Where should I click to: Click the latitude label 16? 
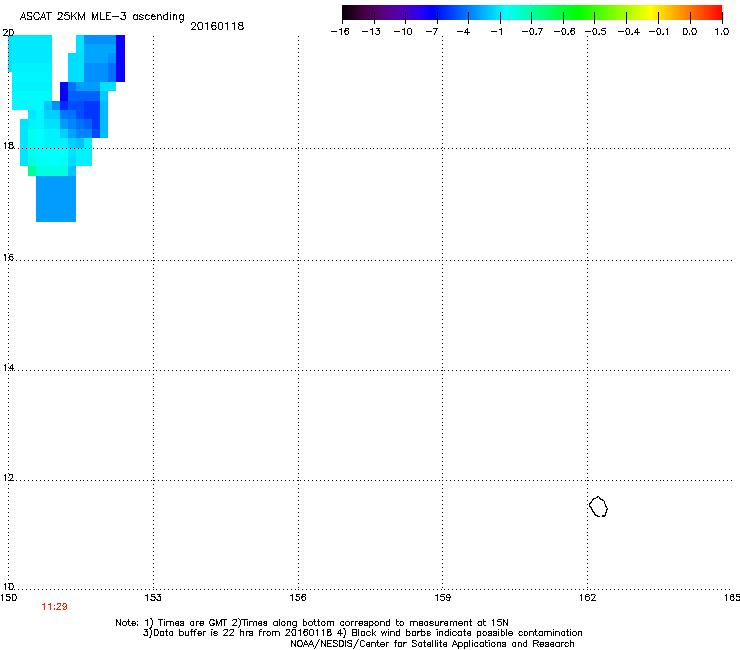point(8,257)
